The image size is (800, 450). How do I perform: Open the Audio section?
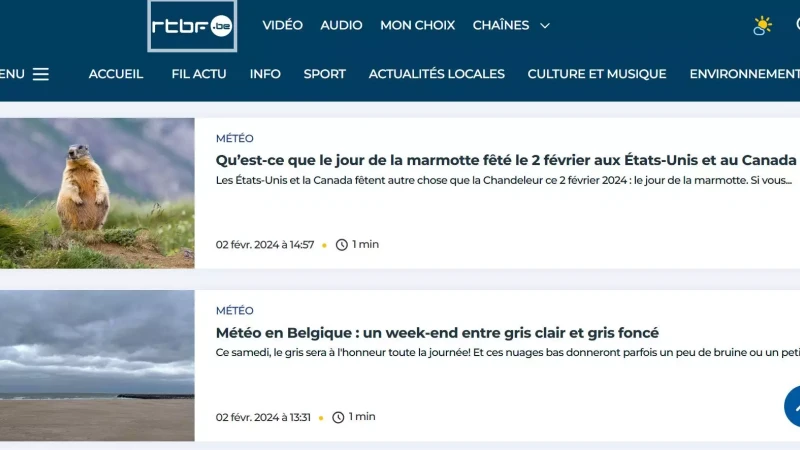(x=341, y=25)
